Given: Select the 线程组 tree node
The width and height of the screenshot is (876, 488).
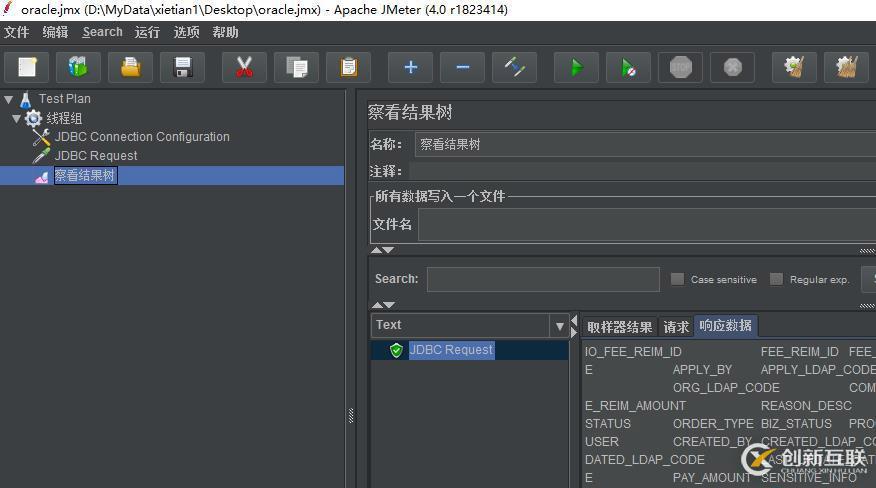Looking at the screenshot, I should 64,119.
